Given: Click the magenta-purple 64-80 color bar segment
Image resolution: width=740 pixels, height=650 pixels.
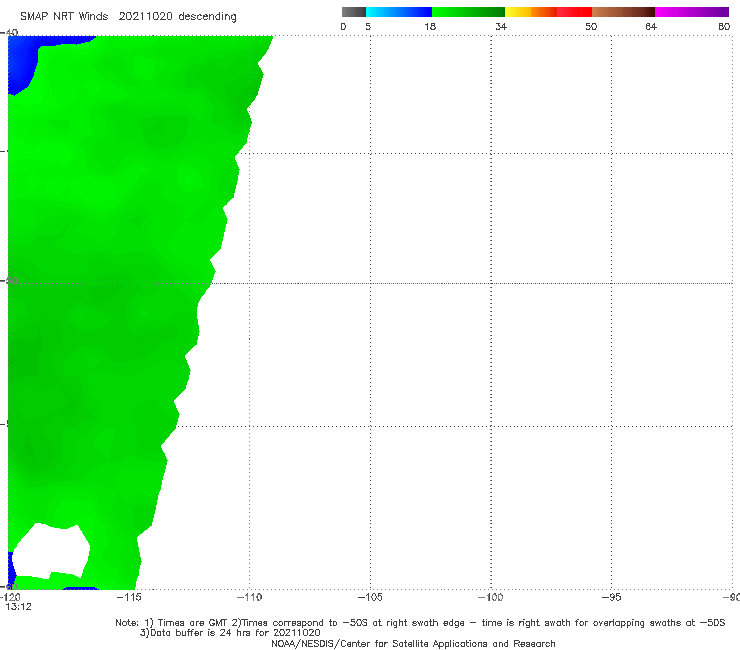Looking at the screenshot, I should click(692, 12).
